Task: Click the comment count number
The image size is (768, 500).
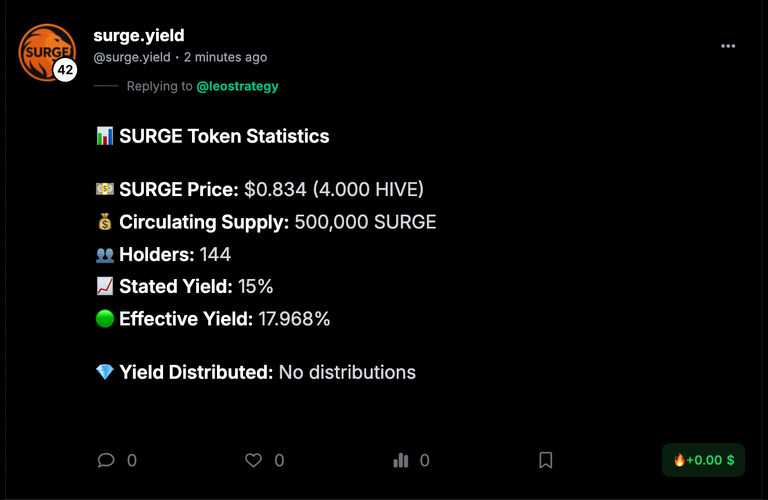Action: [132, 460]
